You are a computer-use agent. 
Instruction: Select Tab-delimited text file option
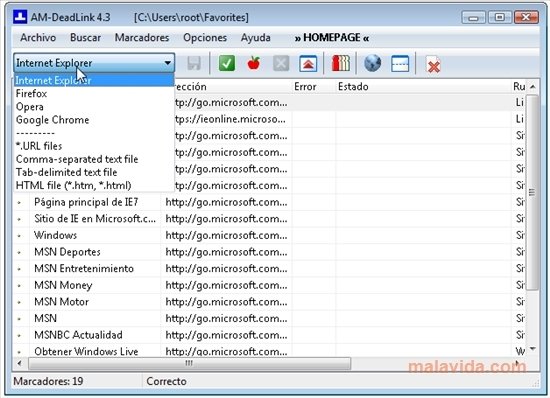(x=94, y=172)
